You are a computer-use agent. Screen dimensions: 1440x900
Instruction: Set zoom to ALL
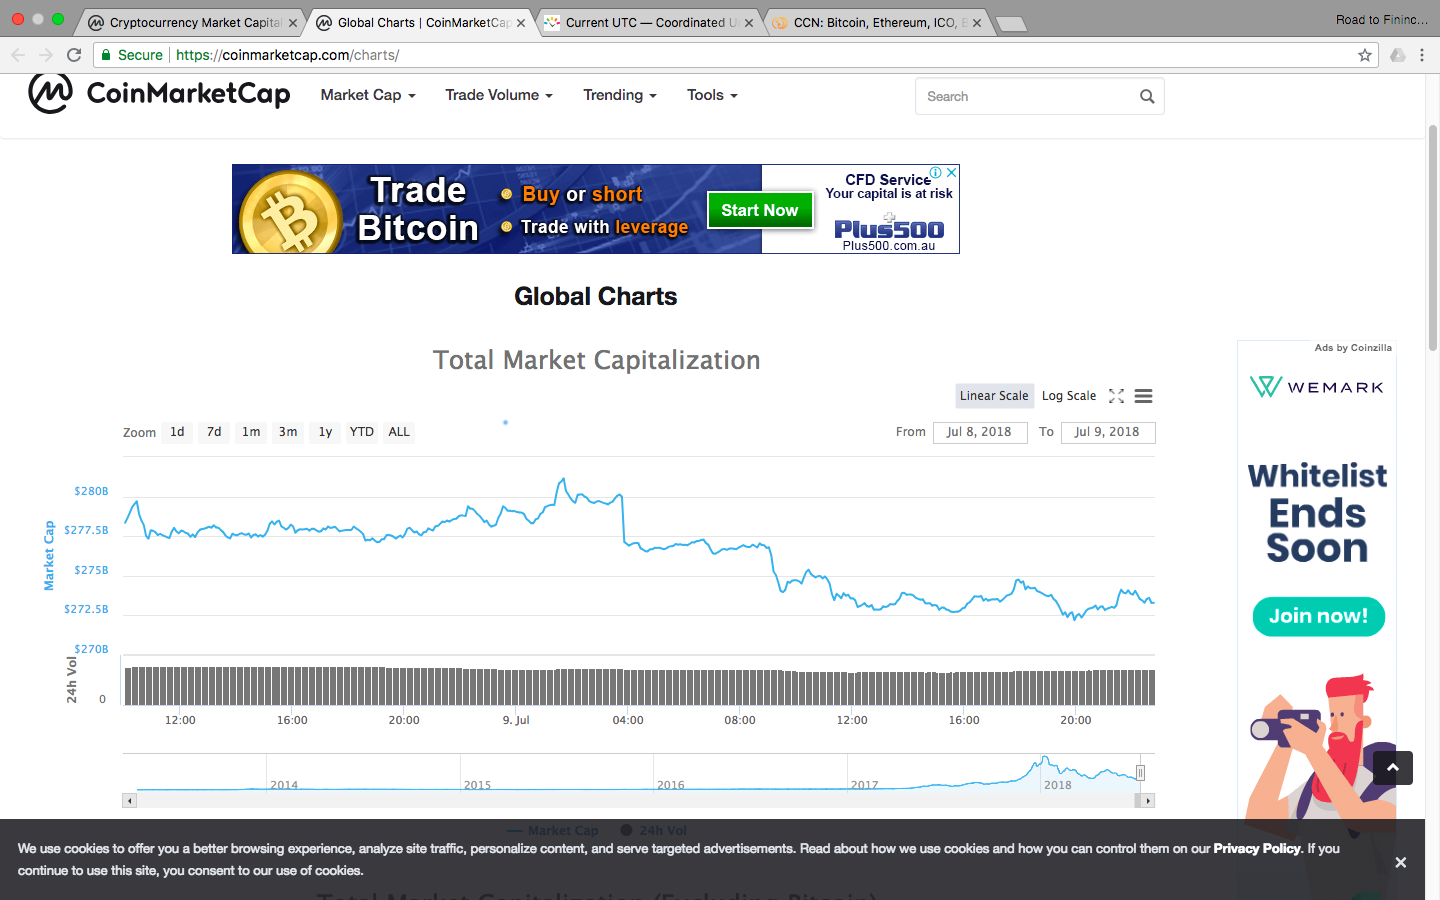[x=399, y=432]
